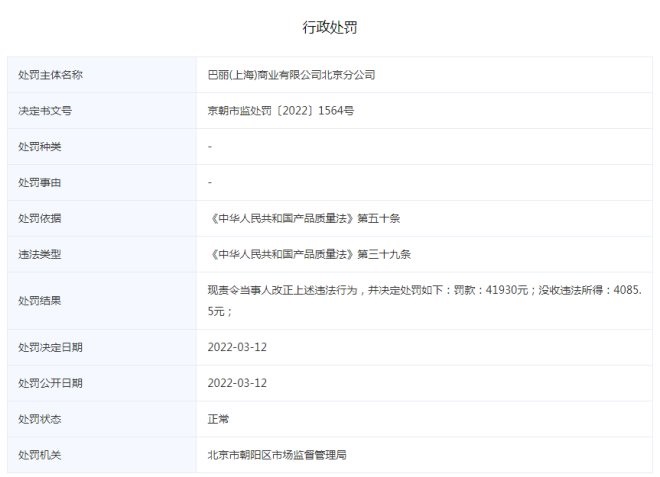This screenshot has width=660, height=477.
Task: Click the 处罚事由 label cell
Action: coord(40,183)
